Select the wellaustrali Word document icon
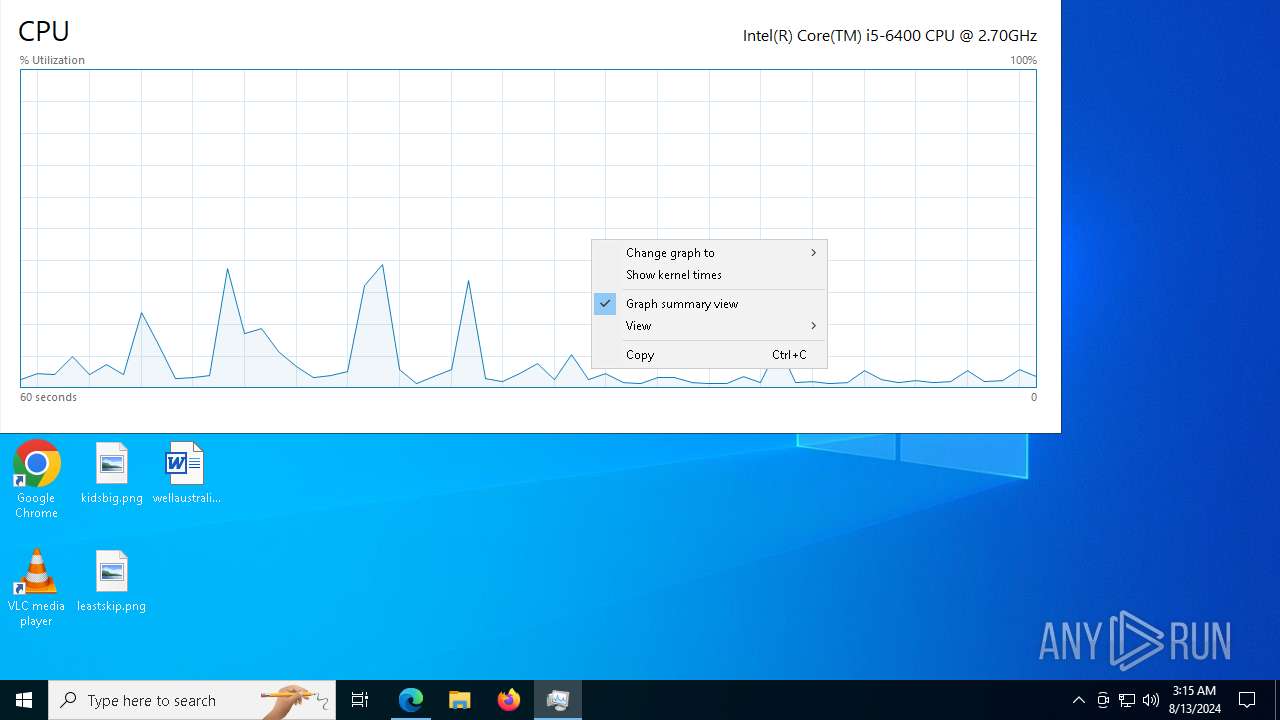1280x720 pixels. pyautogui.click(x=186, y=473)
